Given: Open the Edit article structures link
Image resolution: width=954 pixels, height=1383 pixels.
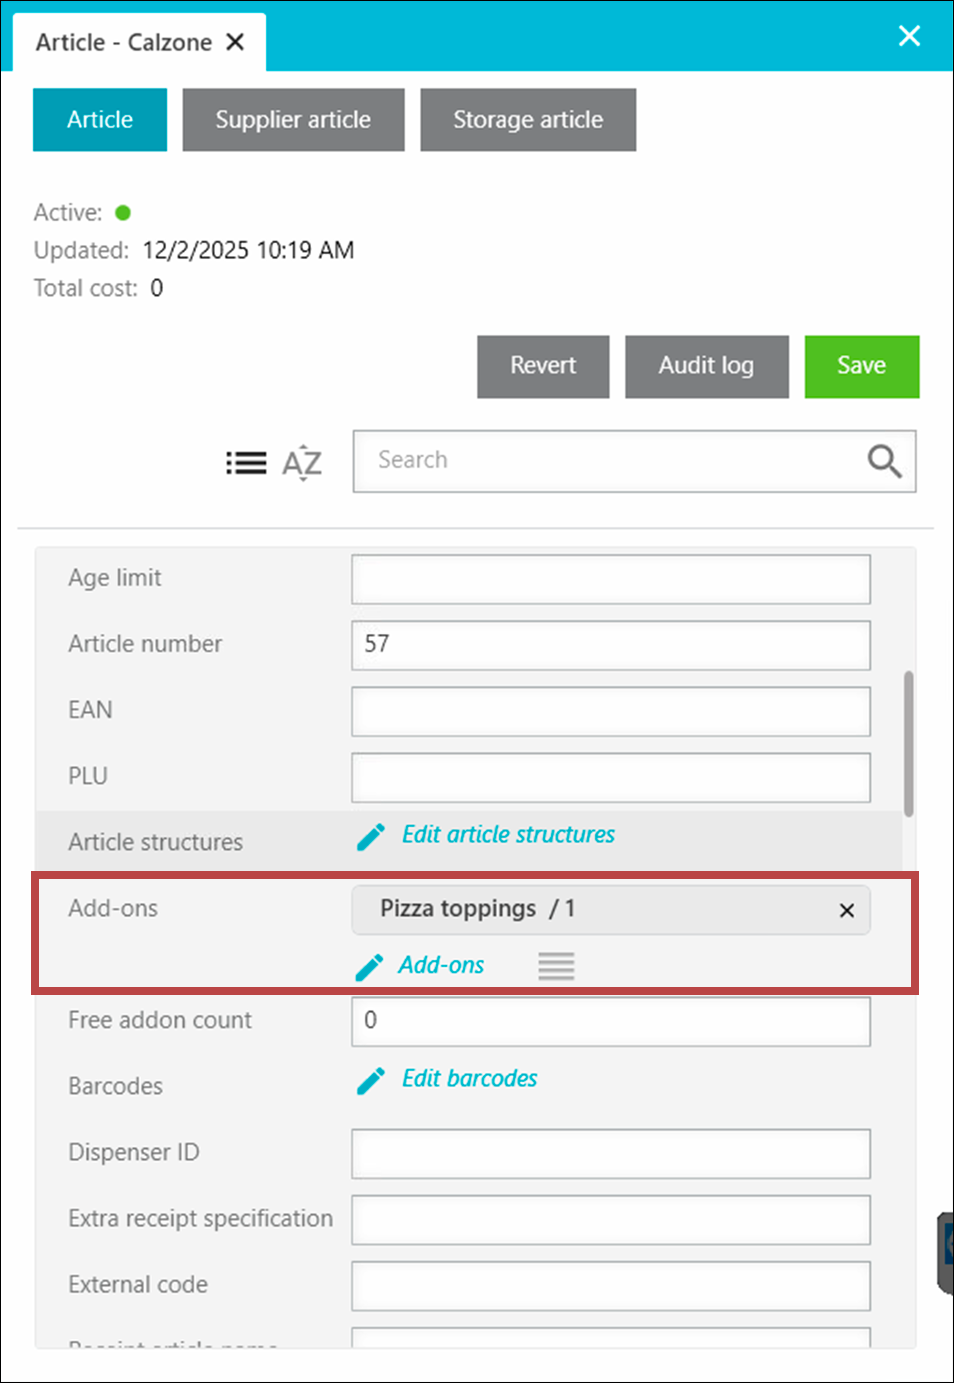Looking at the screenshot, I should (508, 835).
